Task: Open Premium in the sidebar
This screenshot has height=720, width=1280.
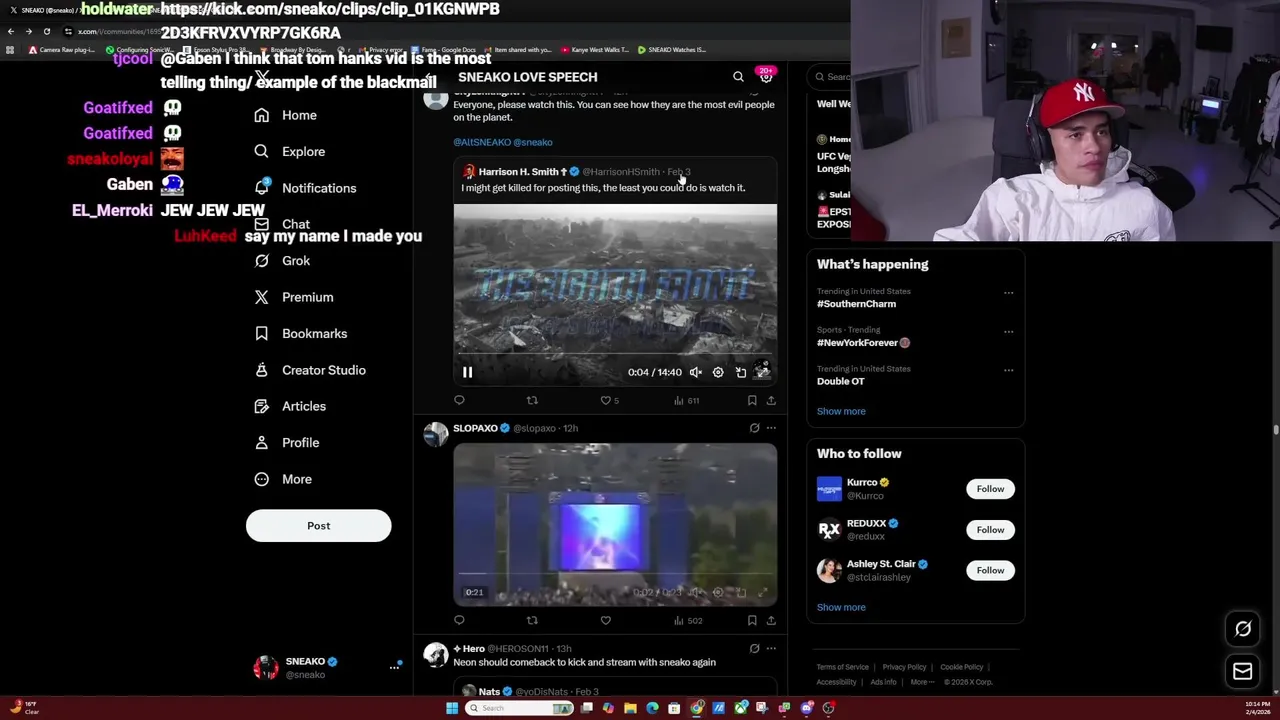Action: (x=294, y=297)
